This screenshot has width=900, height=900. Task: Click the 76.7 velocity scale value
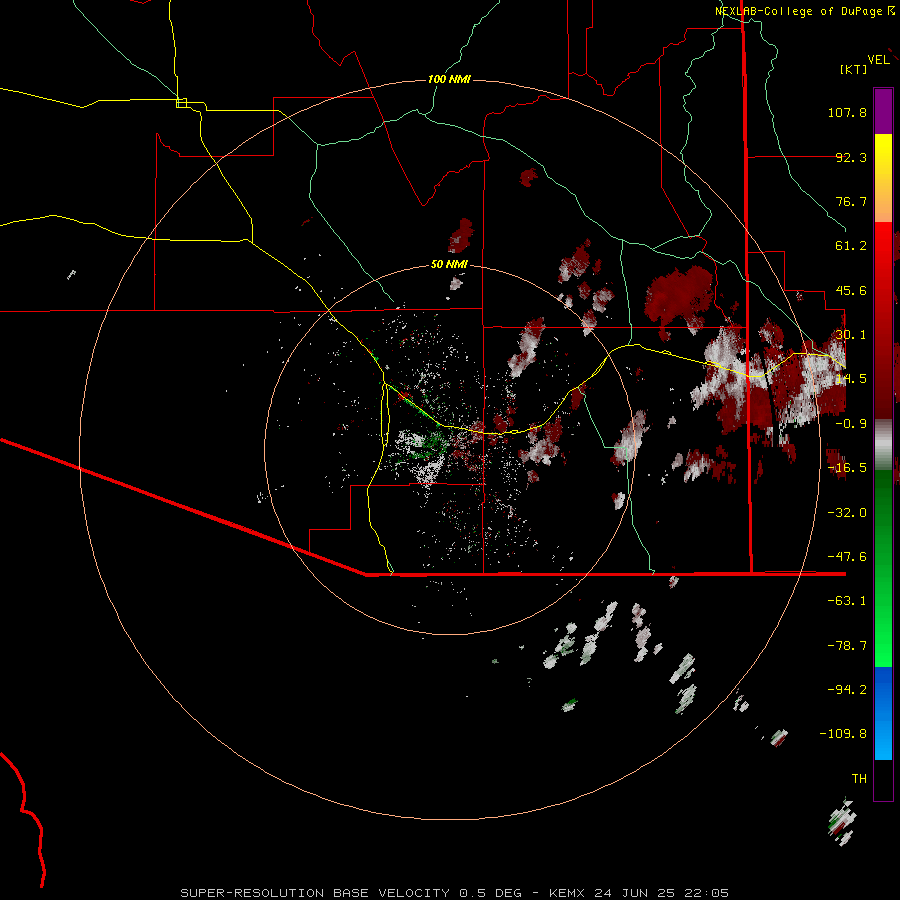[851, 201]
